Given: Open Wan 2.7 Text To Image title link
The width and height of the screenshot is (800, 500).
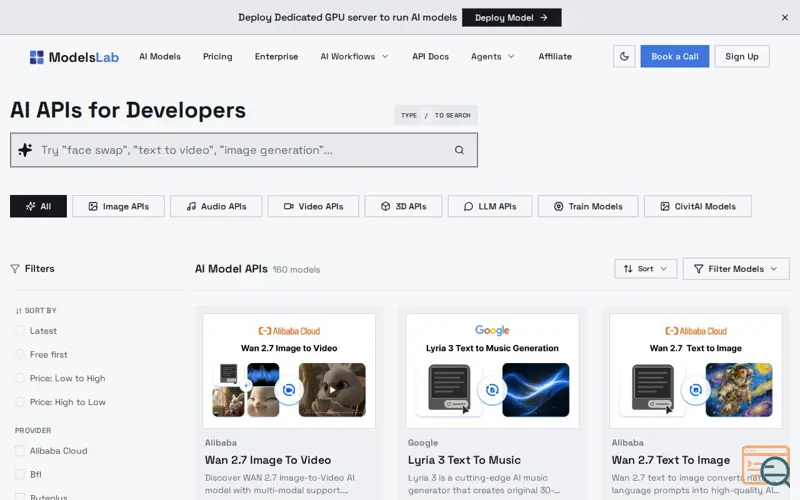Looking at the screenshot, I should [x=670, y=460].
